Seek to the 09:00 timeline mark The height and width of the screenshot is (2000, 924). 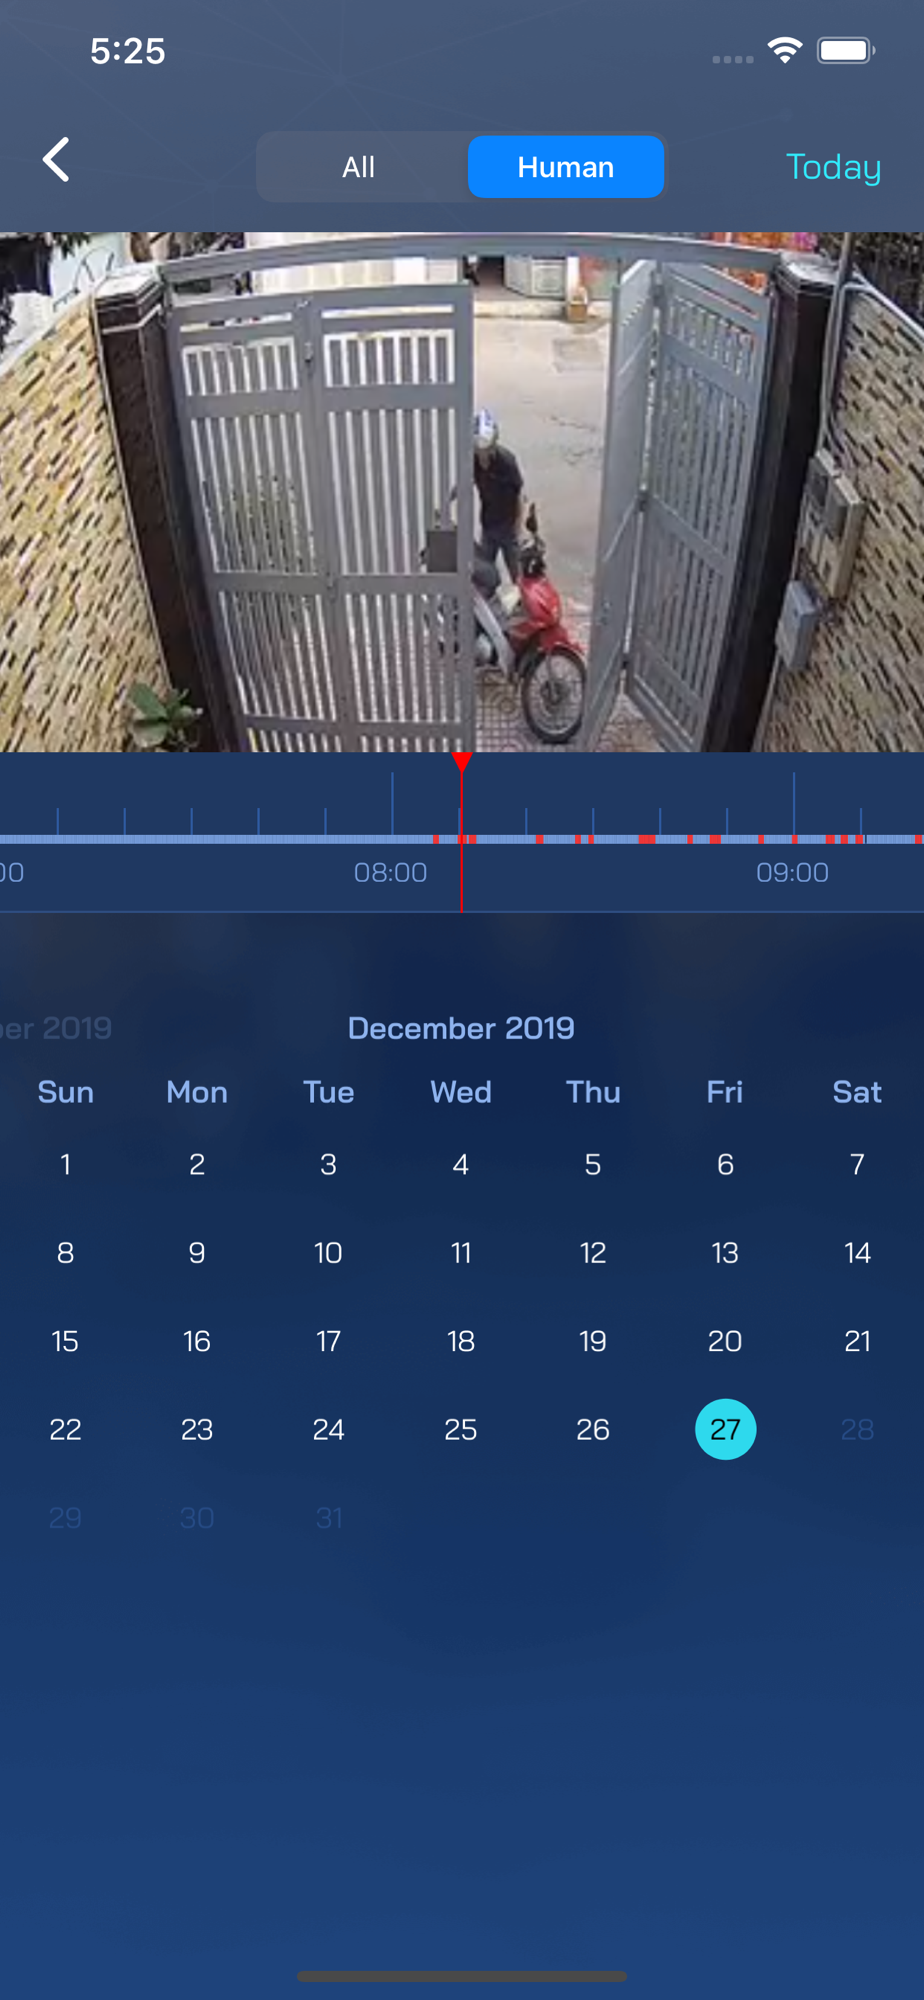tap(792, 872)
